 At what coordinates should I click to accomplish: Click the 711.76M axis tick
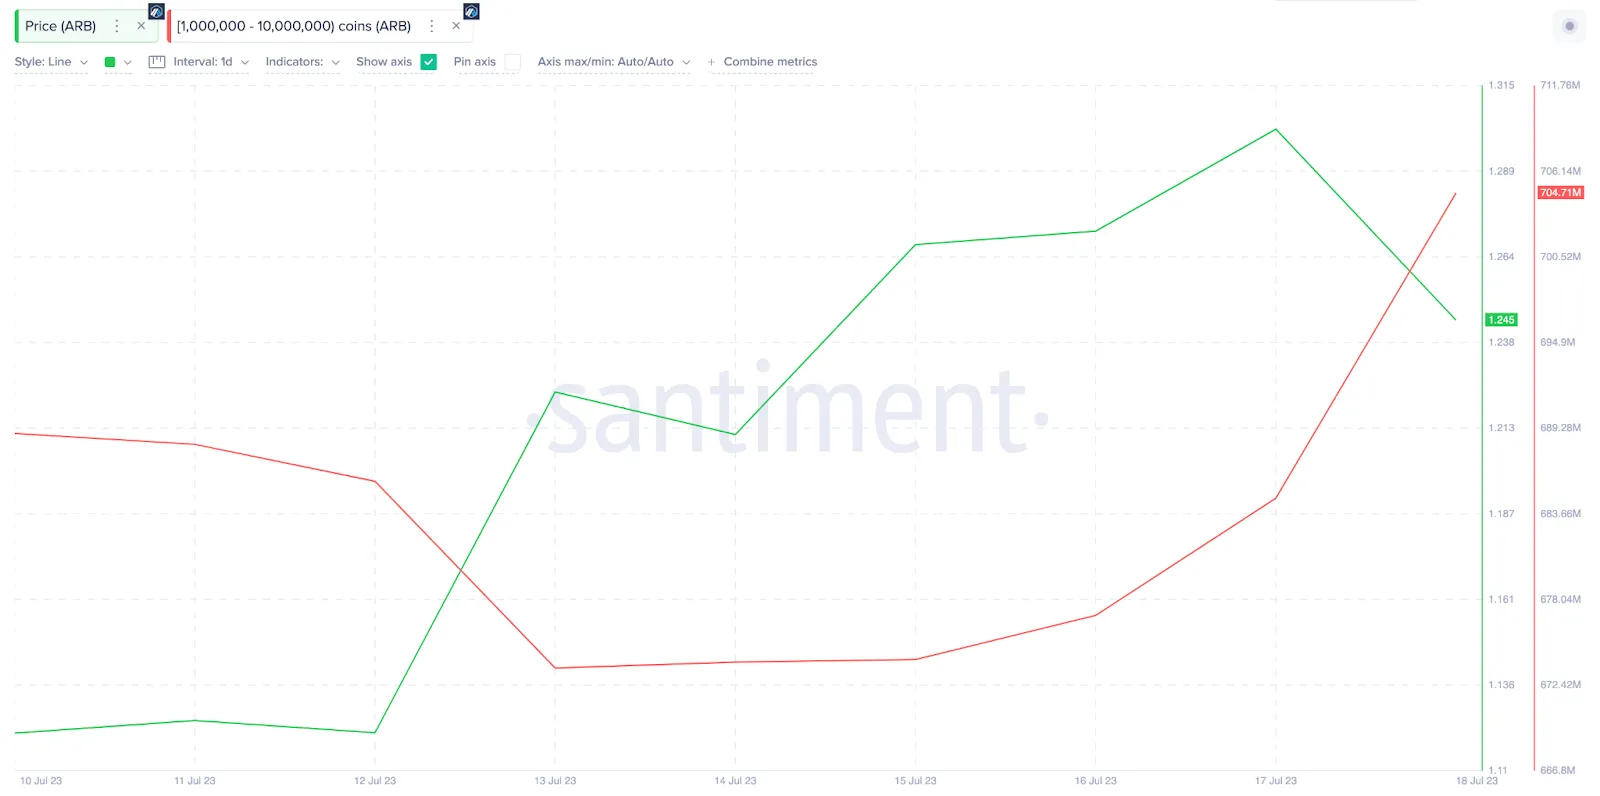pyautogui.click(x=1560, y=85)
